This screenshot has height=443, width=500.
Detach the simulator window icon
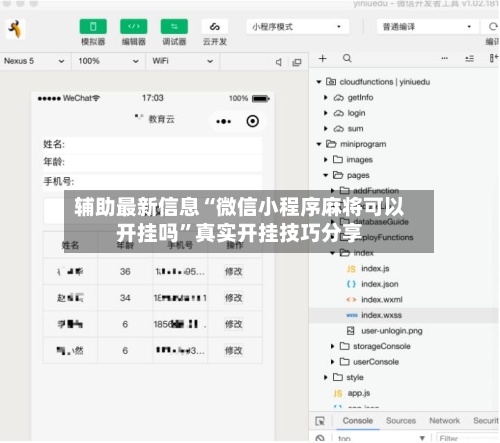pos(297,62)
